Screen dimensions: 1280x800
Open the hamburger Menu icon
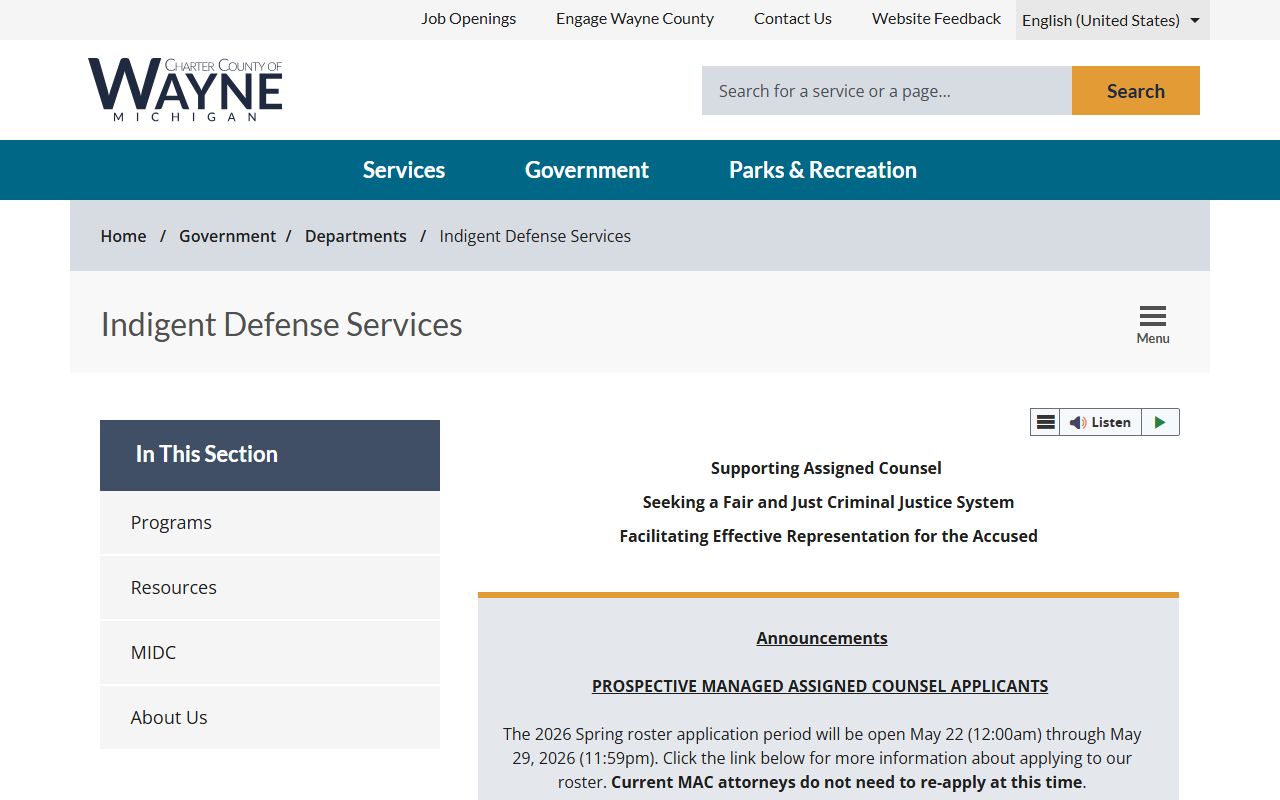[x=1152, y=324]
